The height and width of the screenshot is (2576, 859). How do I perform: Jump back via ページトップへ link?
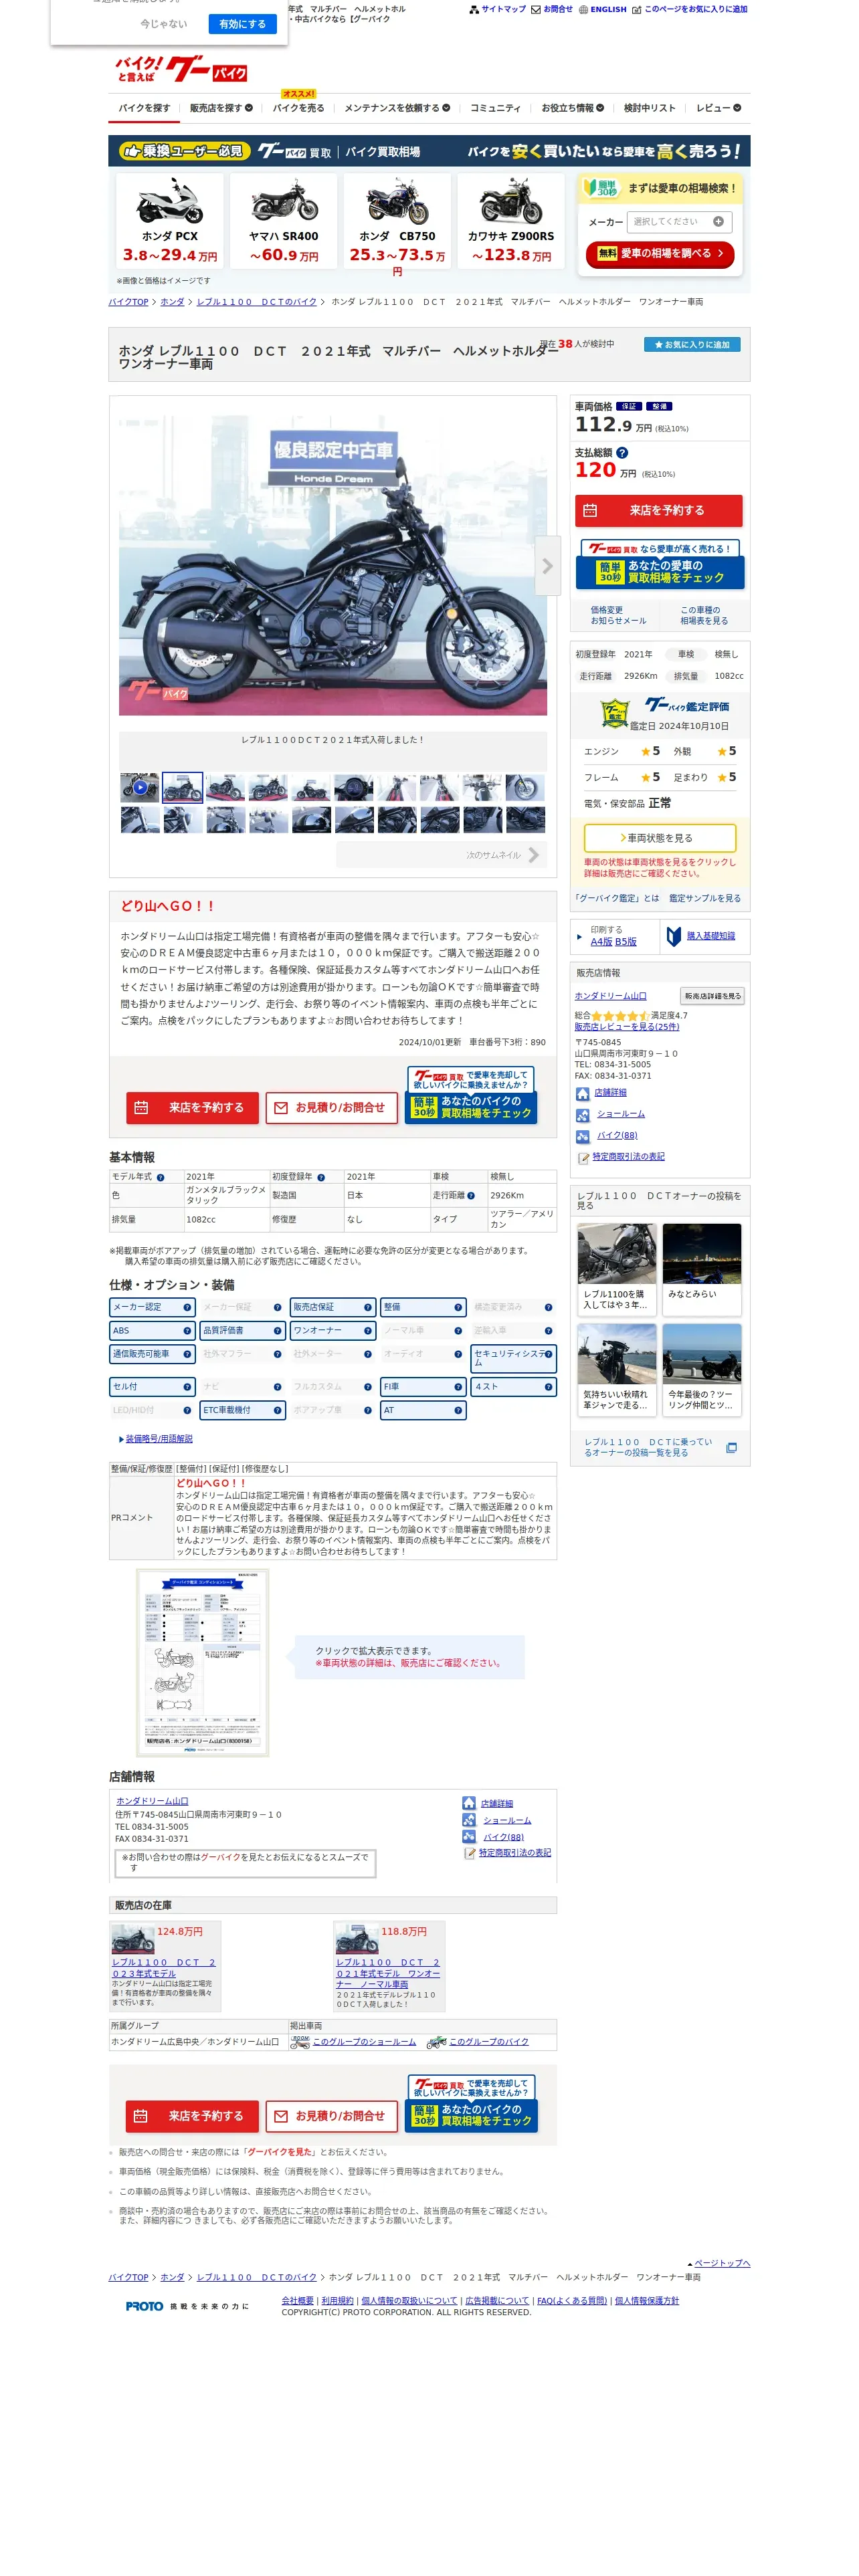click(721, 2263)
